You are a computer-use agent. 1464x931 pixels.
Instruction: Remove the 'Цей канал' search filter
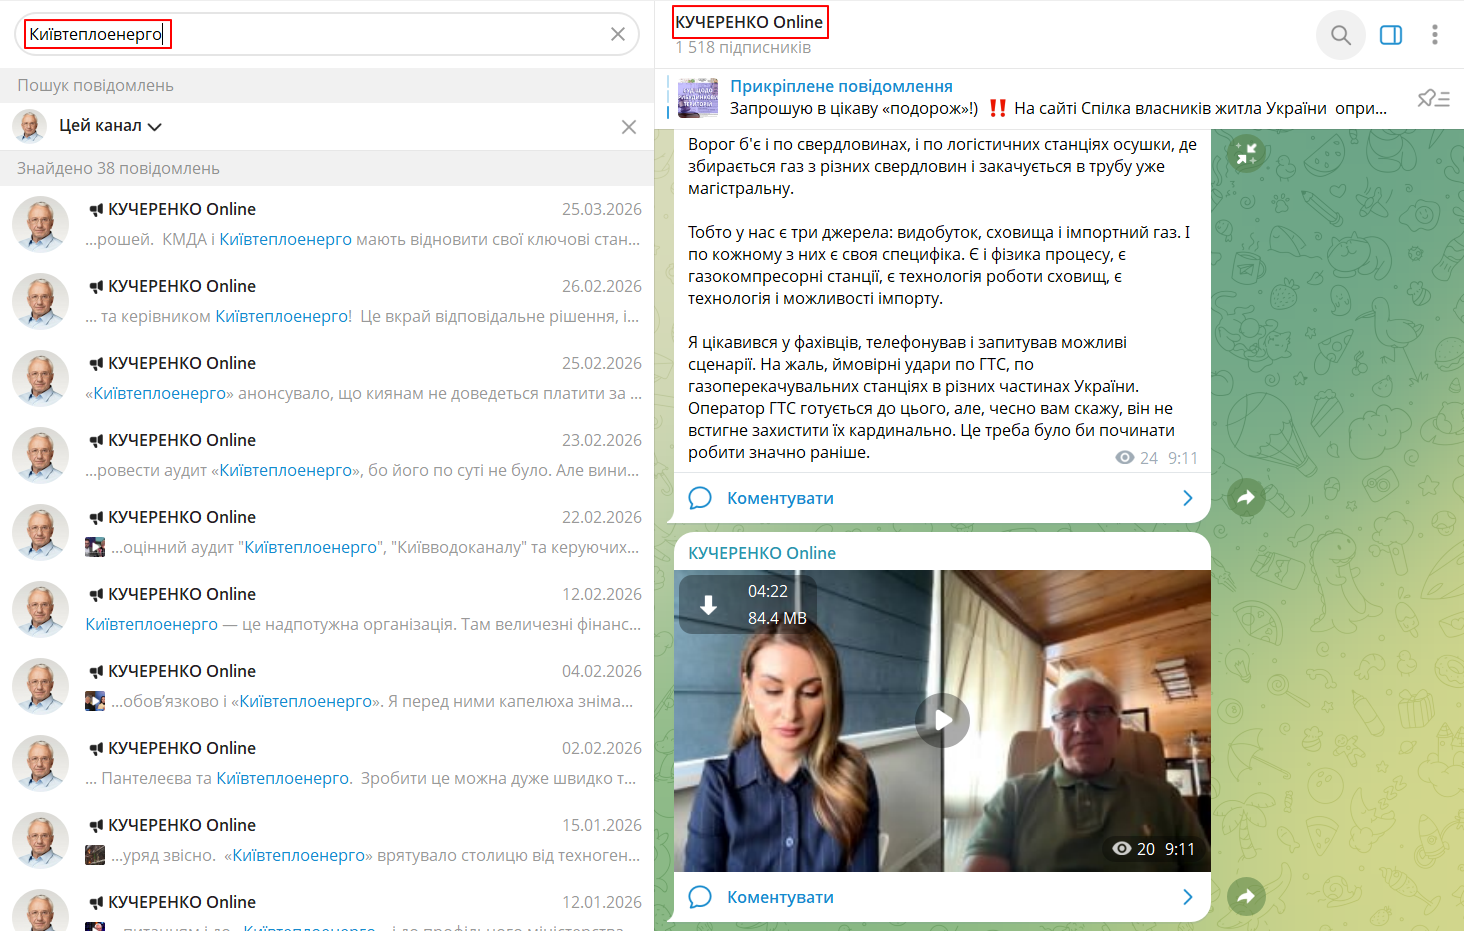pyautogui.click(x=629, y=127)
